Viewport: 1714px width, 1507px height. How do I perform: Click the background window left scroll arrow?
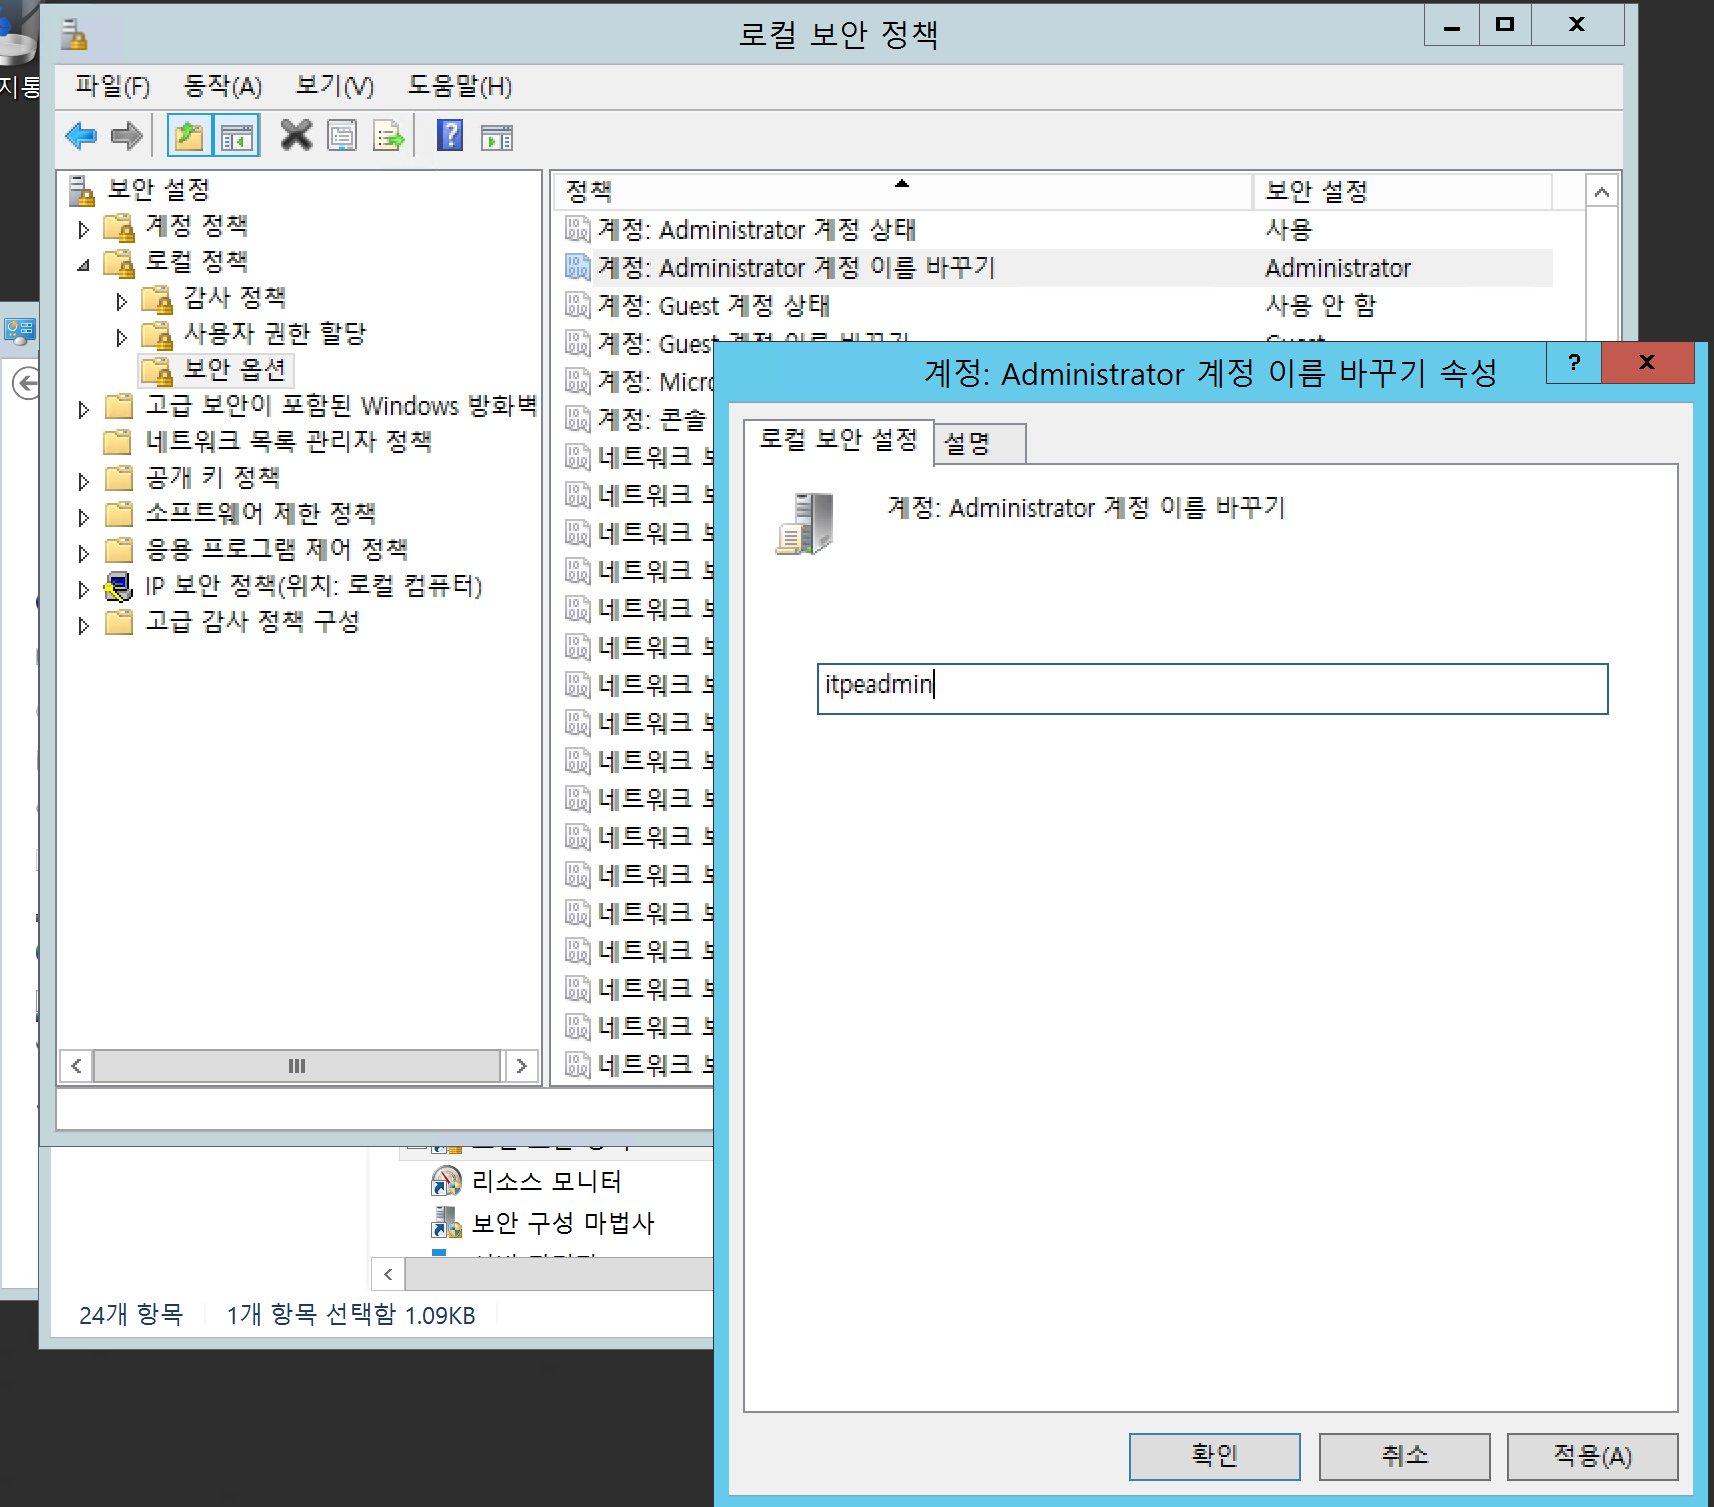[388, 1274]
